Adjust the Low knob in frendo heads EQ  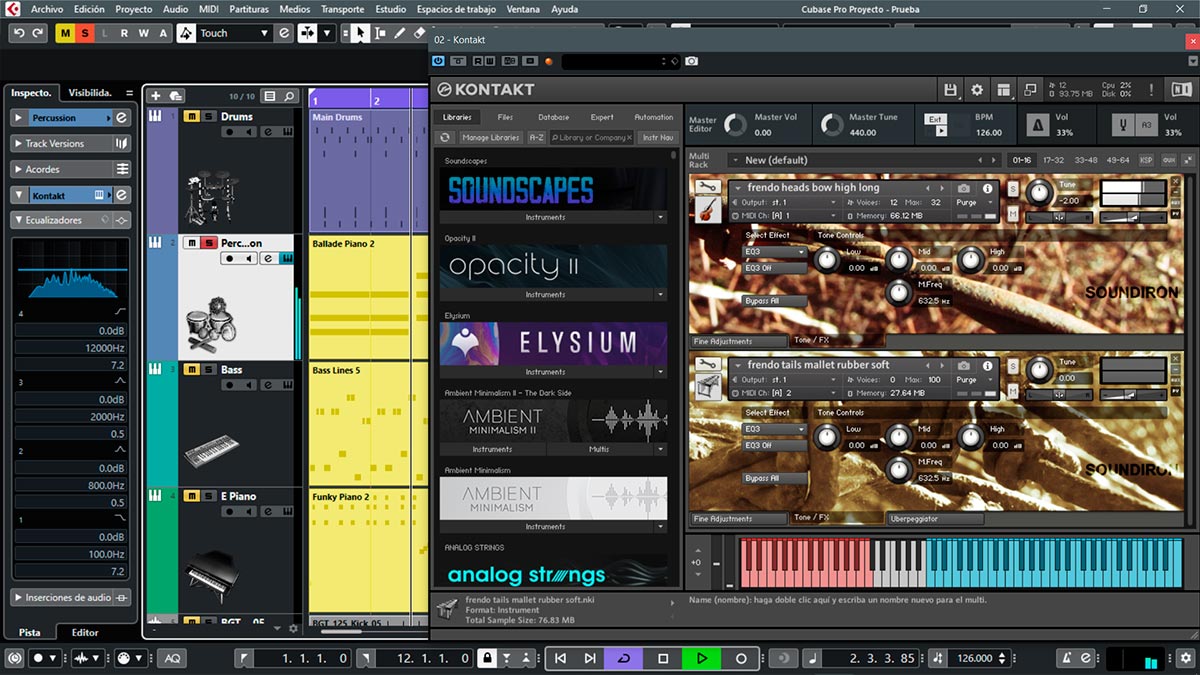(827, 260)
